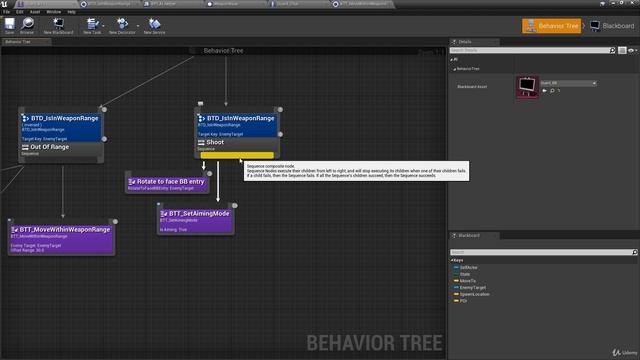The image size is (640, 360).
Task: Use selected asset arrow for Blackboard Asset
Action: click(x=544, y=91)
